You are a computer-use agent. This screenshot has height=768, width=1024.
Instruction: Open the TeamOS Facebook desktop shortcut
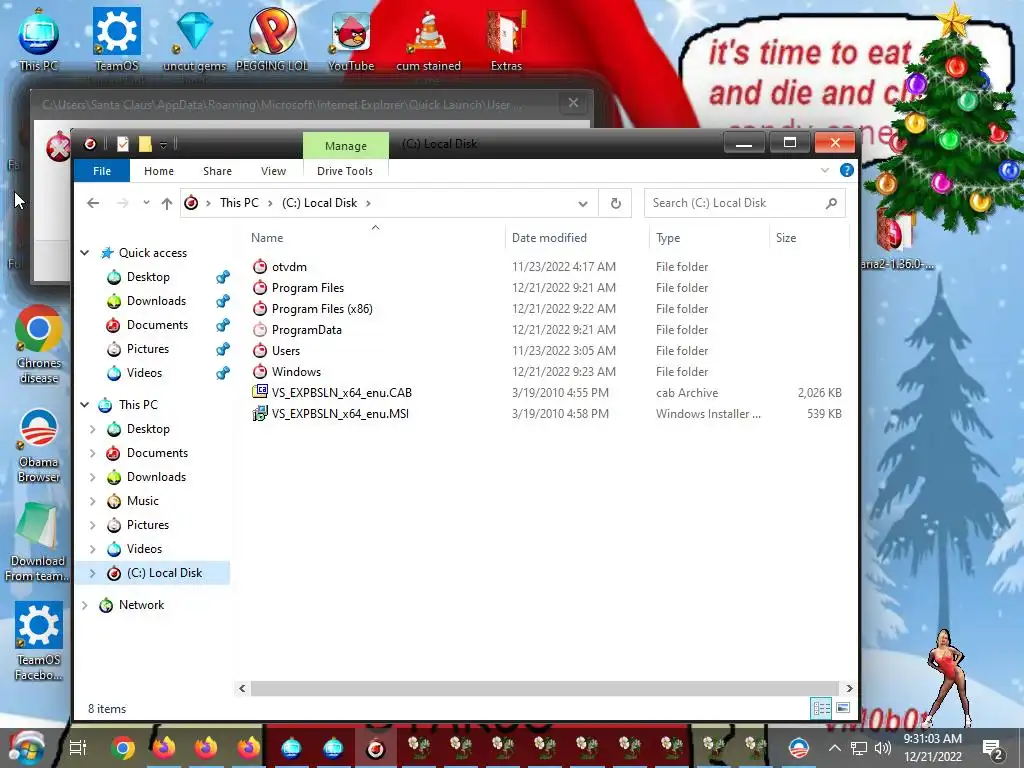tap(39, 641)
